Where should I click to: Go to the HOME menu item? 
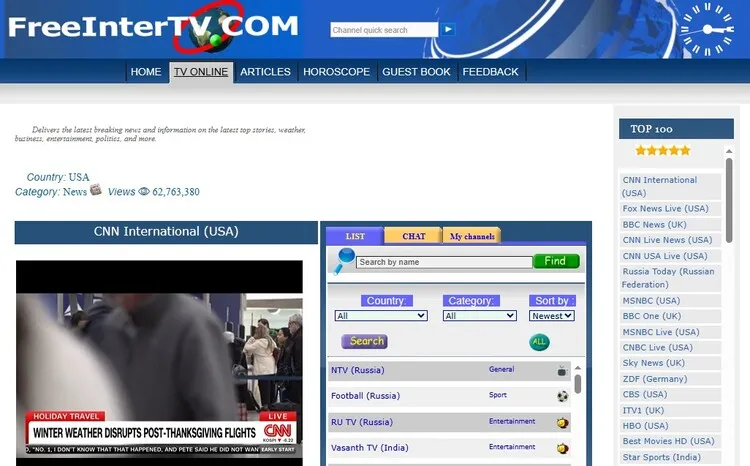pyautogui.click(x=146, y=72)
